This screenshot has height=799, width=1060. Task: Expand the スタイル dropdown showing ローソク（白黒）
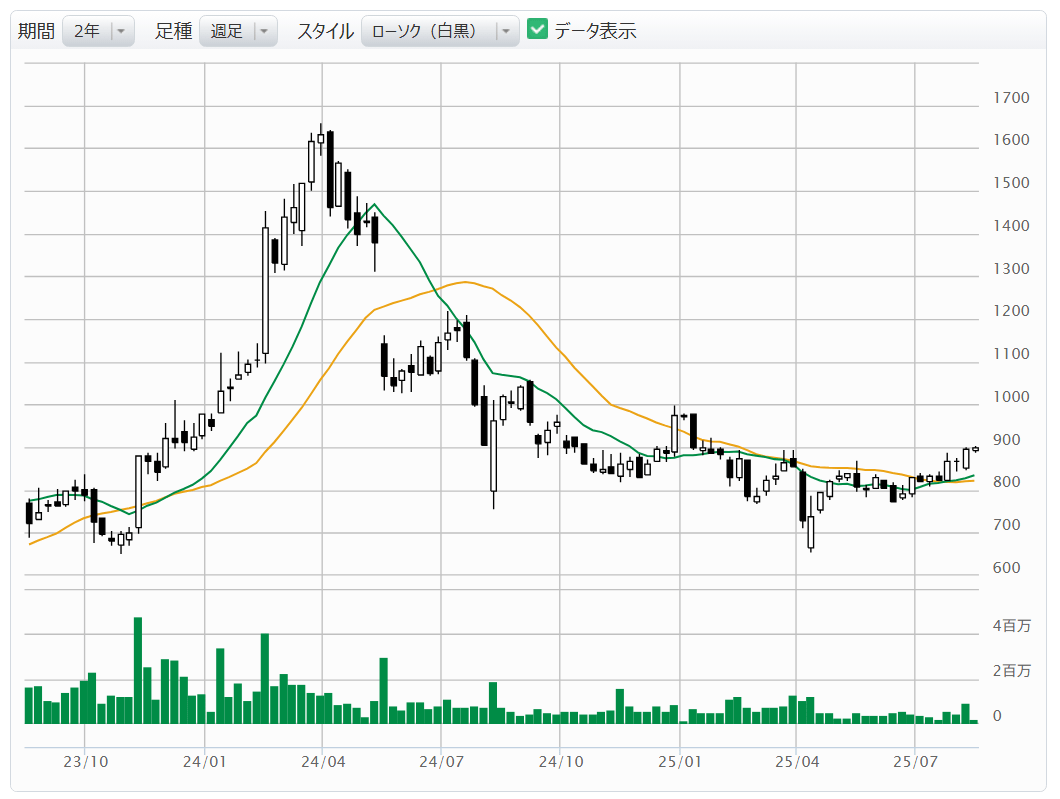pos(439,31)
